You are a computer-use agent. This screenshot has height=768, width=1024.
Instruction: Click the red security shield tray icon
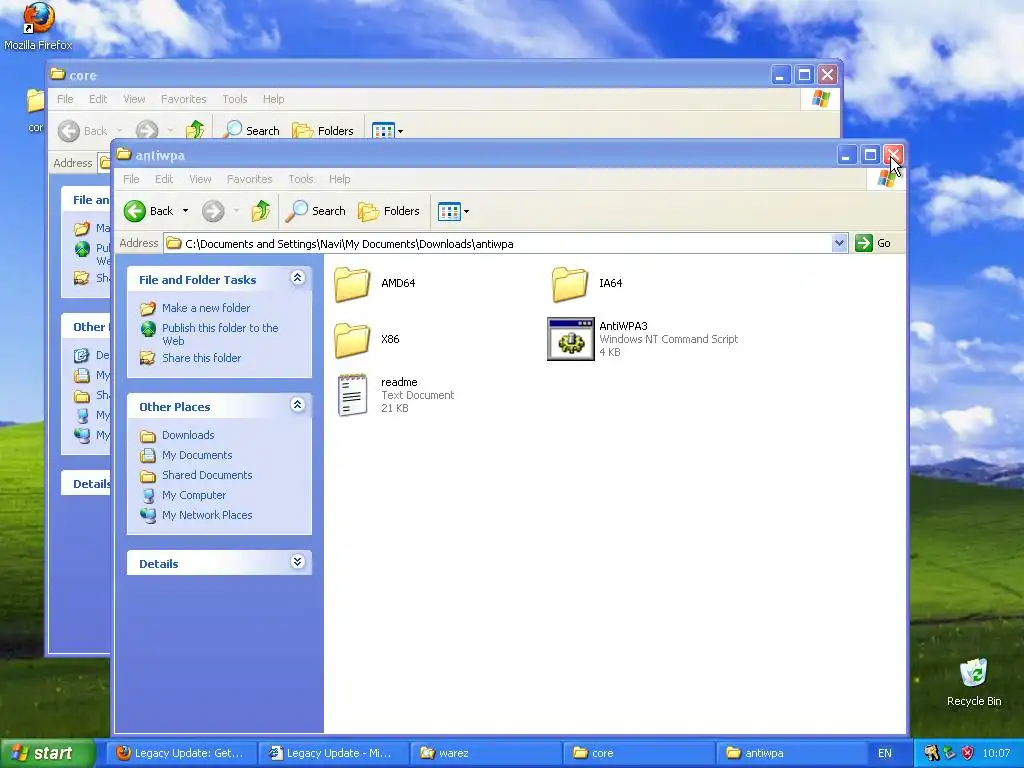(x=968, y=753)
